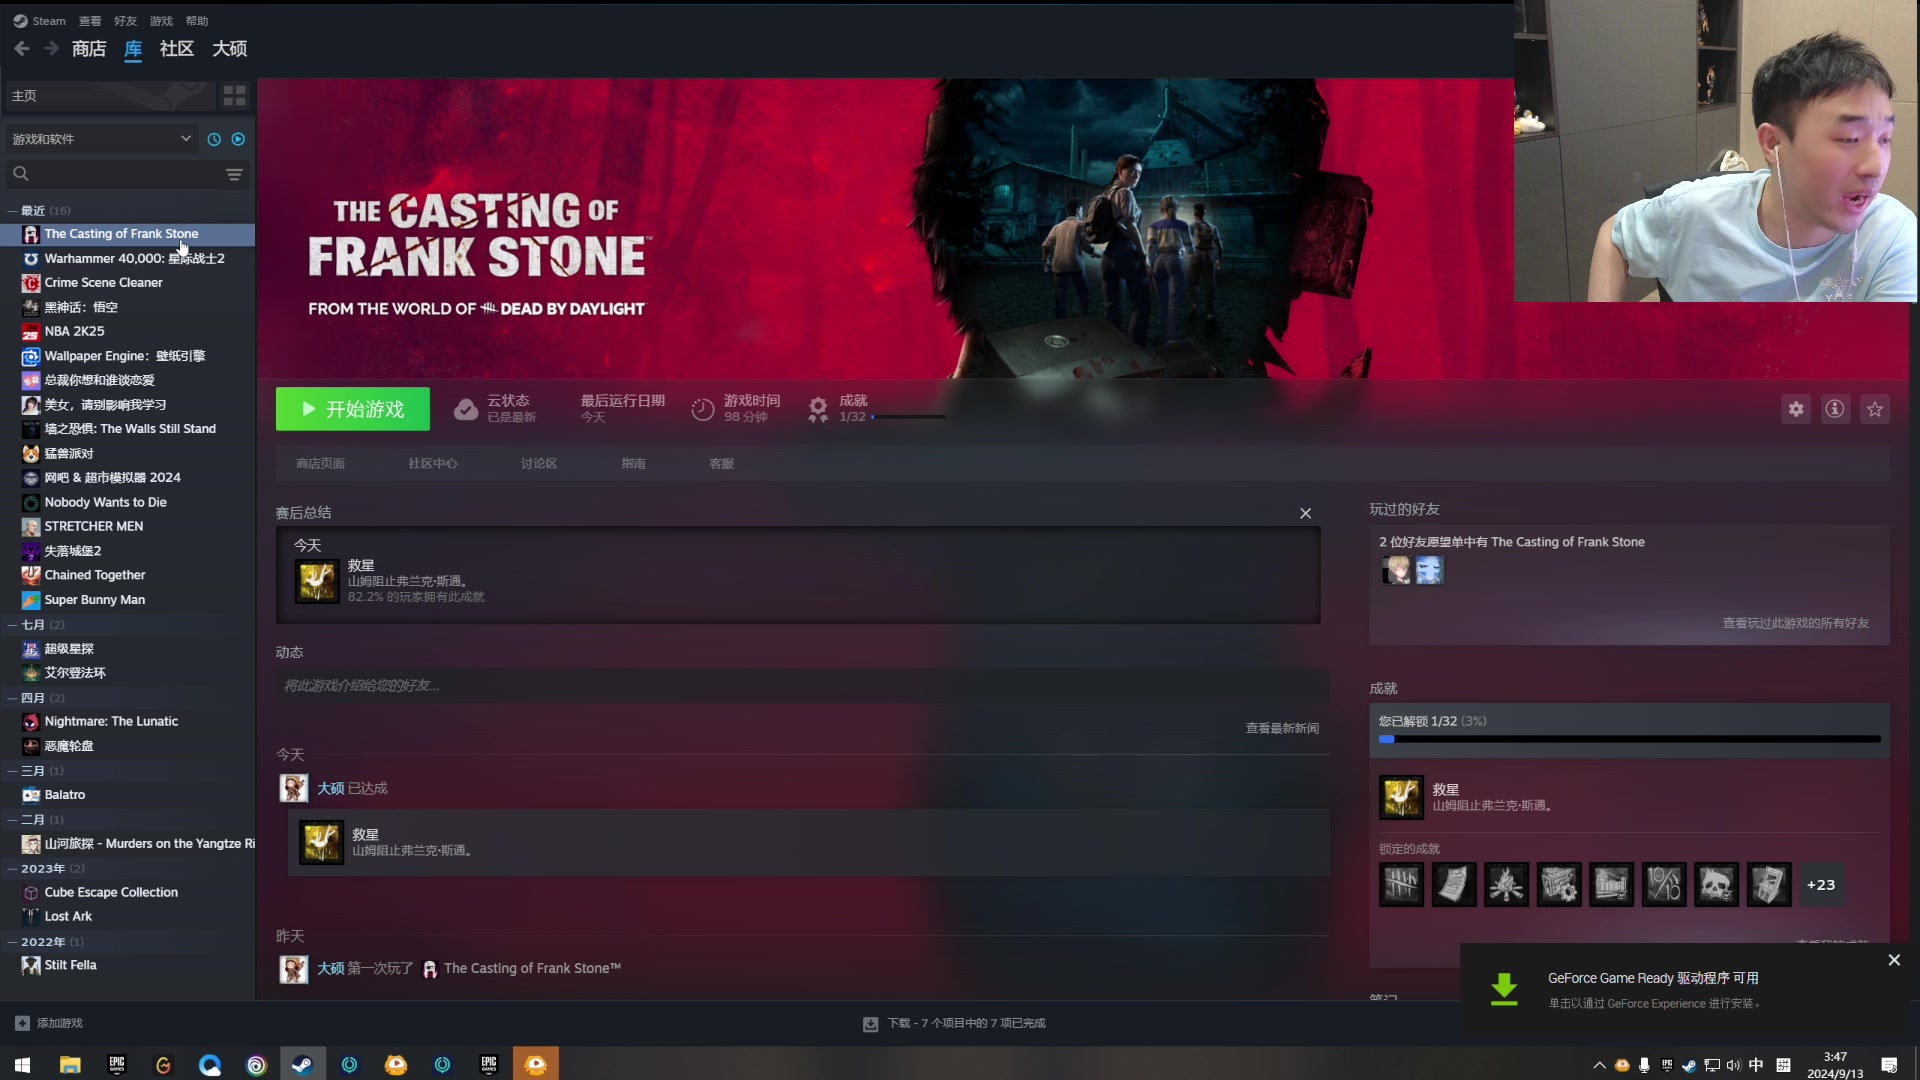The width and height of the screenshot is (1920, 1080).
Task: Open Windows Start menu
Action: click(22, 1065)
